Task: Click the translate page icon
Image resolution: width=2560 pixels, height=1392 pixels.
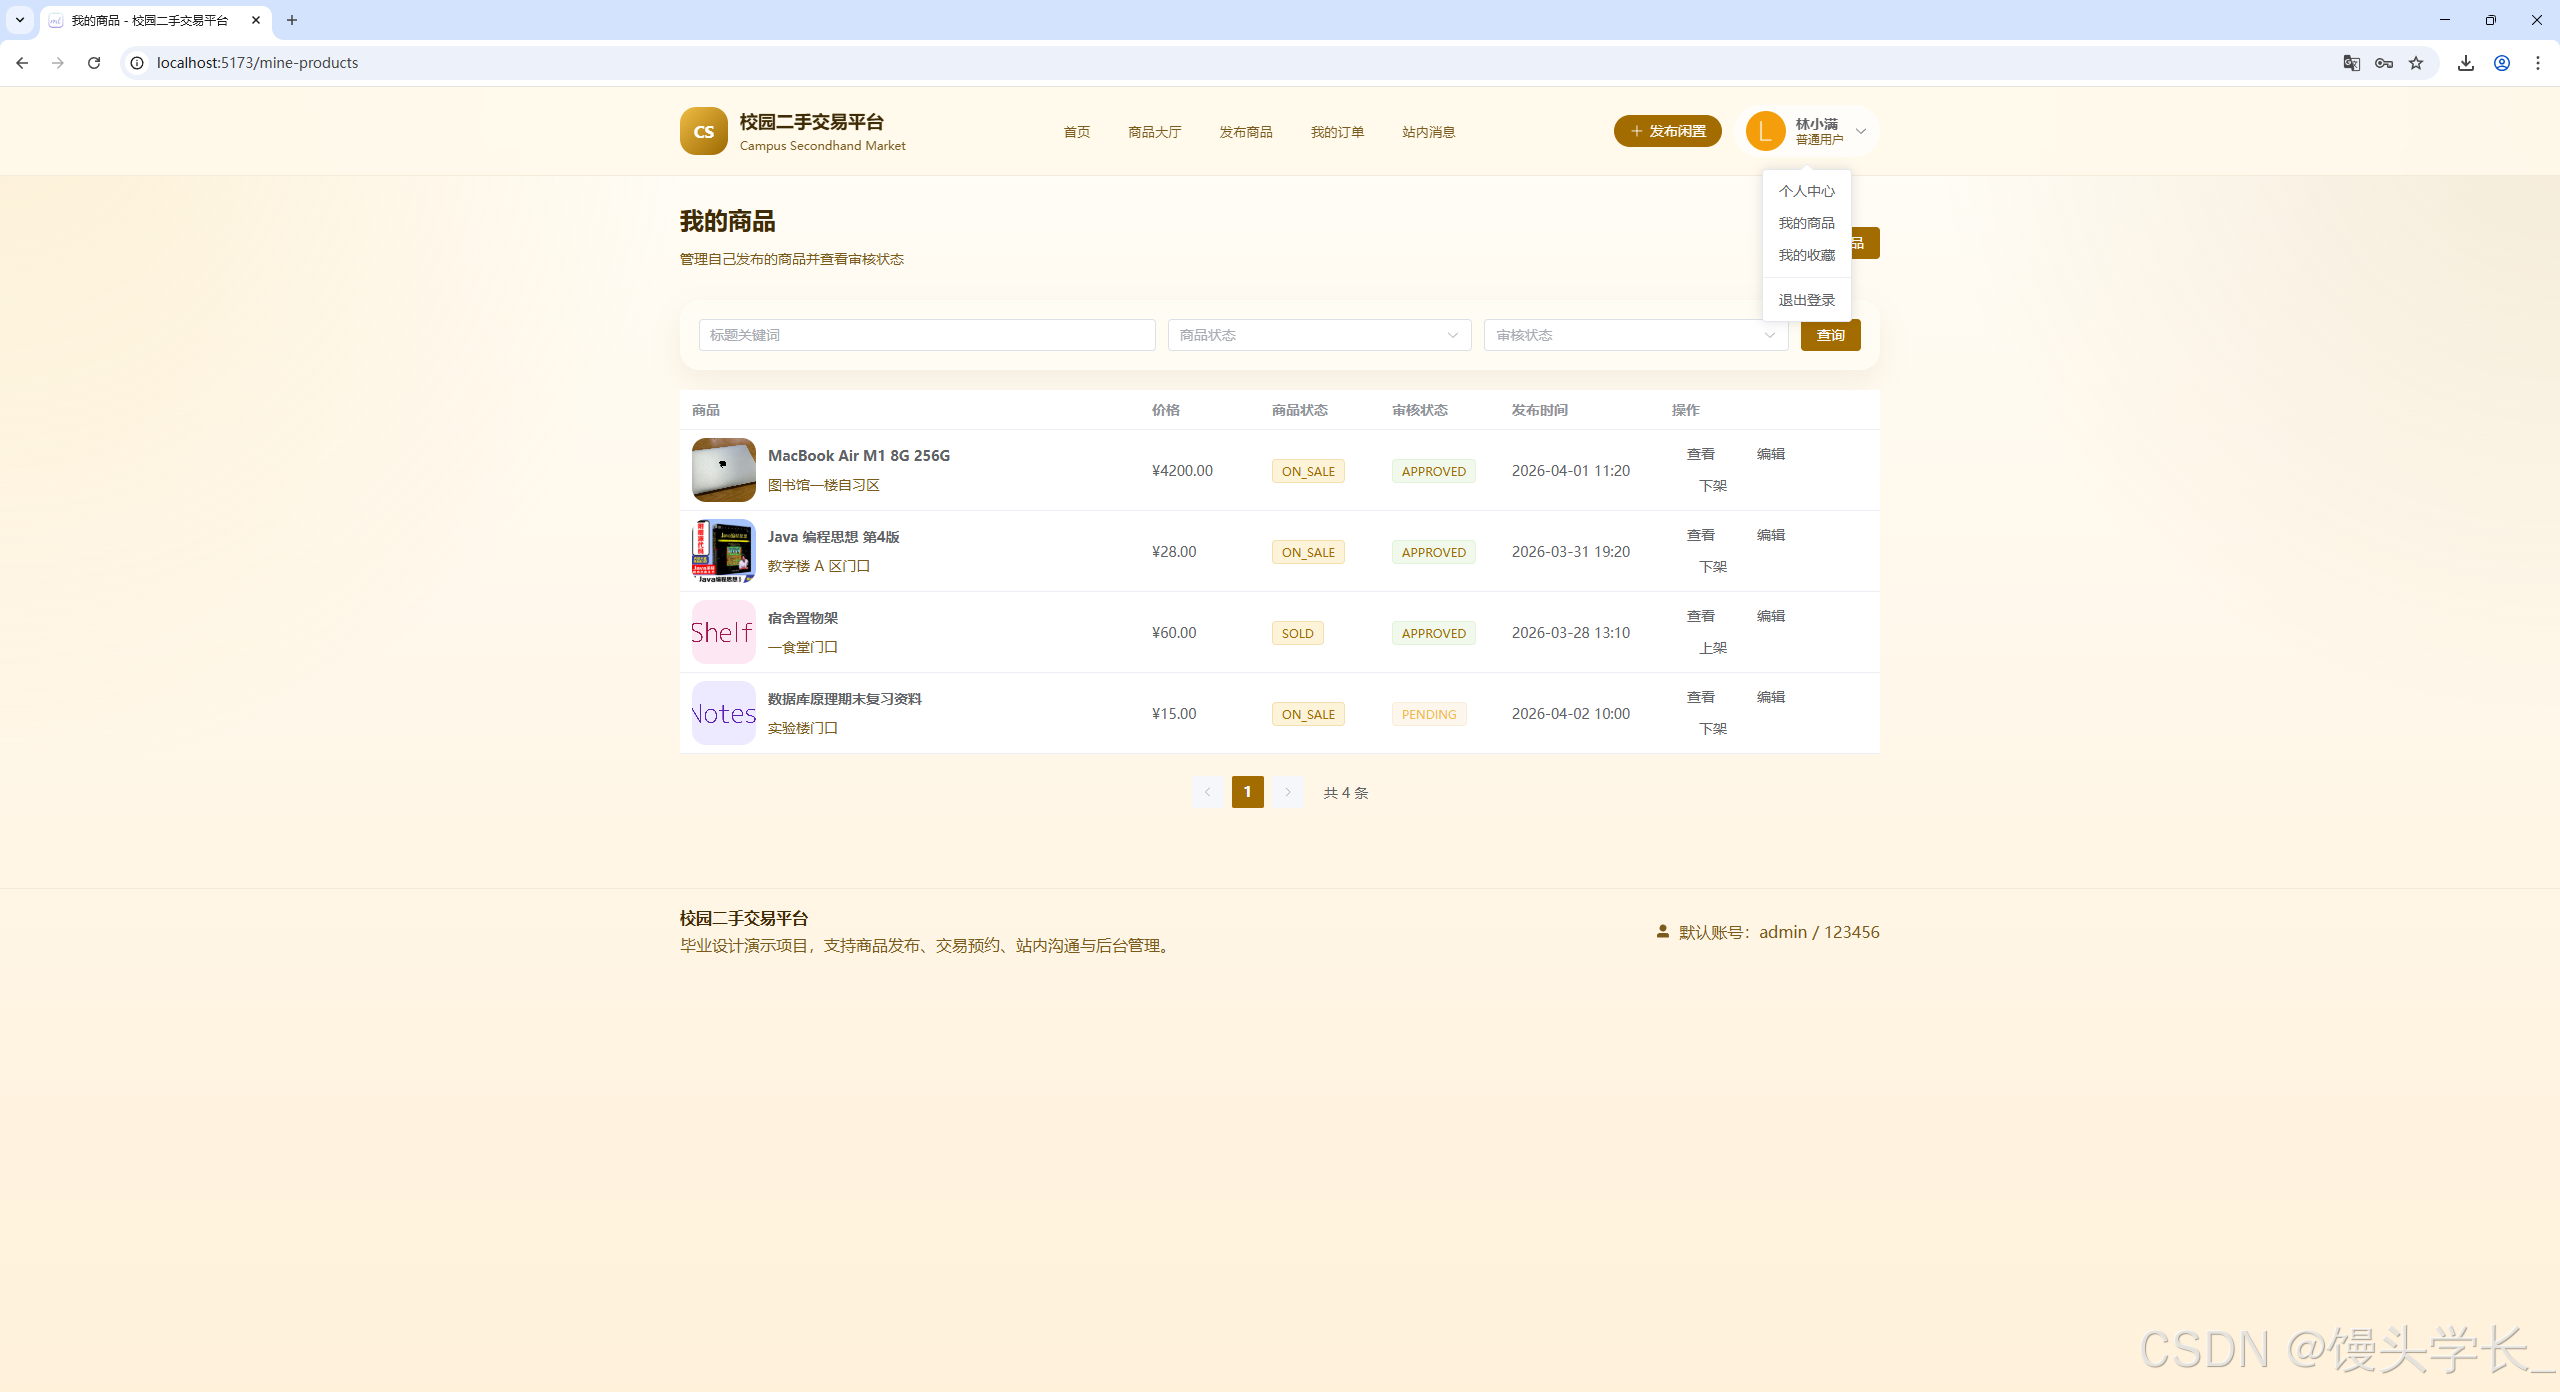Action: click(x=2351, y=63)
